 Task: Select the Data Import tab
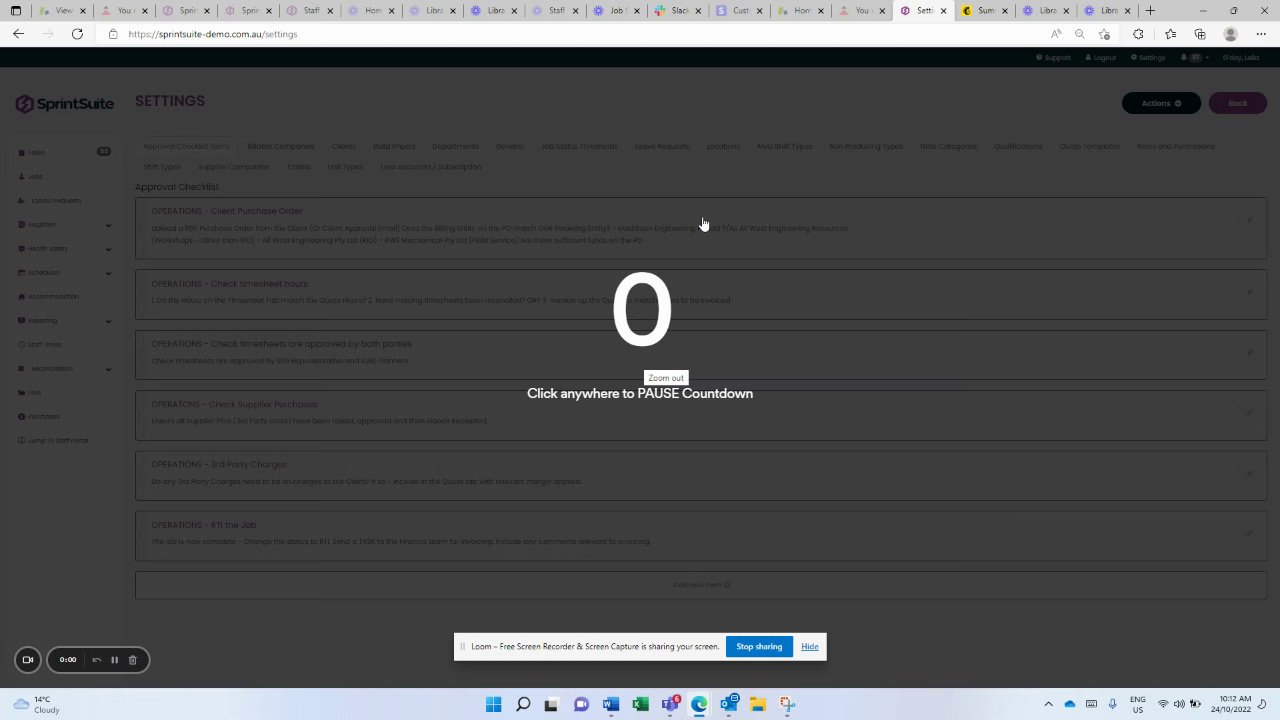pyautogui.click(x=394, y=147)
